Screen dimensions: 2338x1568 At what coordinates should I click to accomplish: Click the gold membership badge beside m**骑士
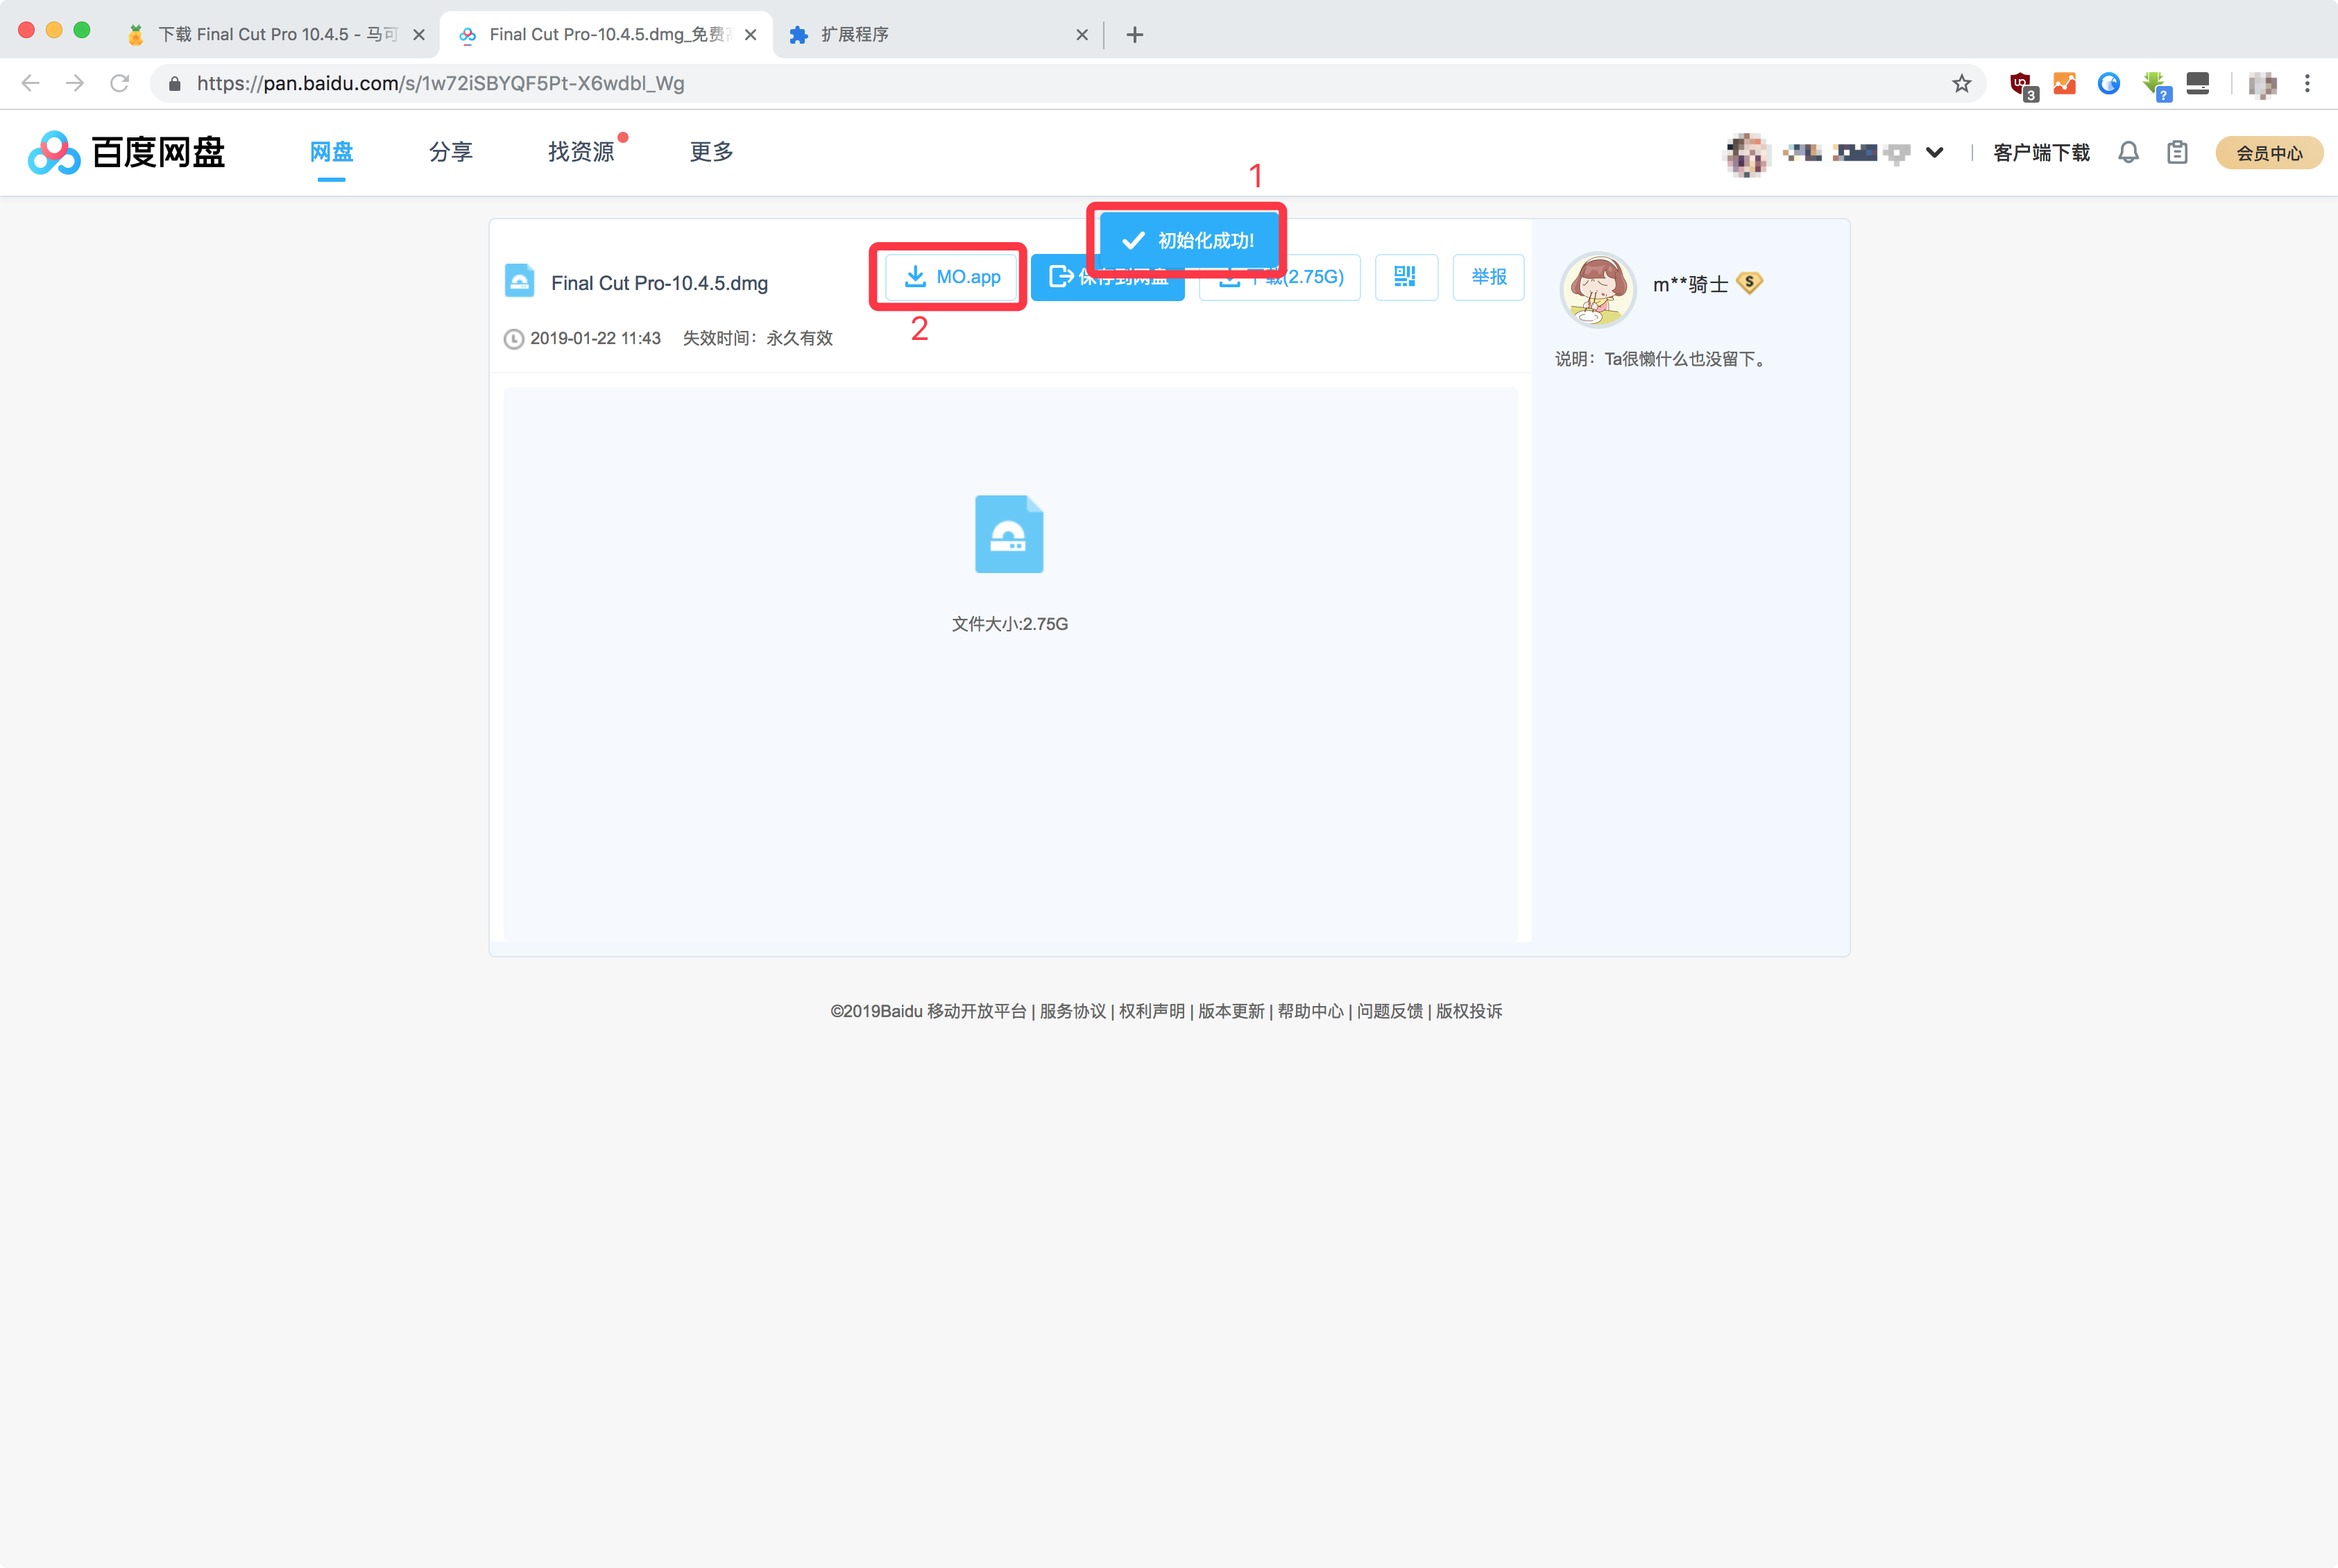pyautogui.click(x=1749, y=283)
